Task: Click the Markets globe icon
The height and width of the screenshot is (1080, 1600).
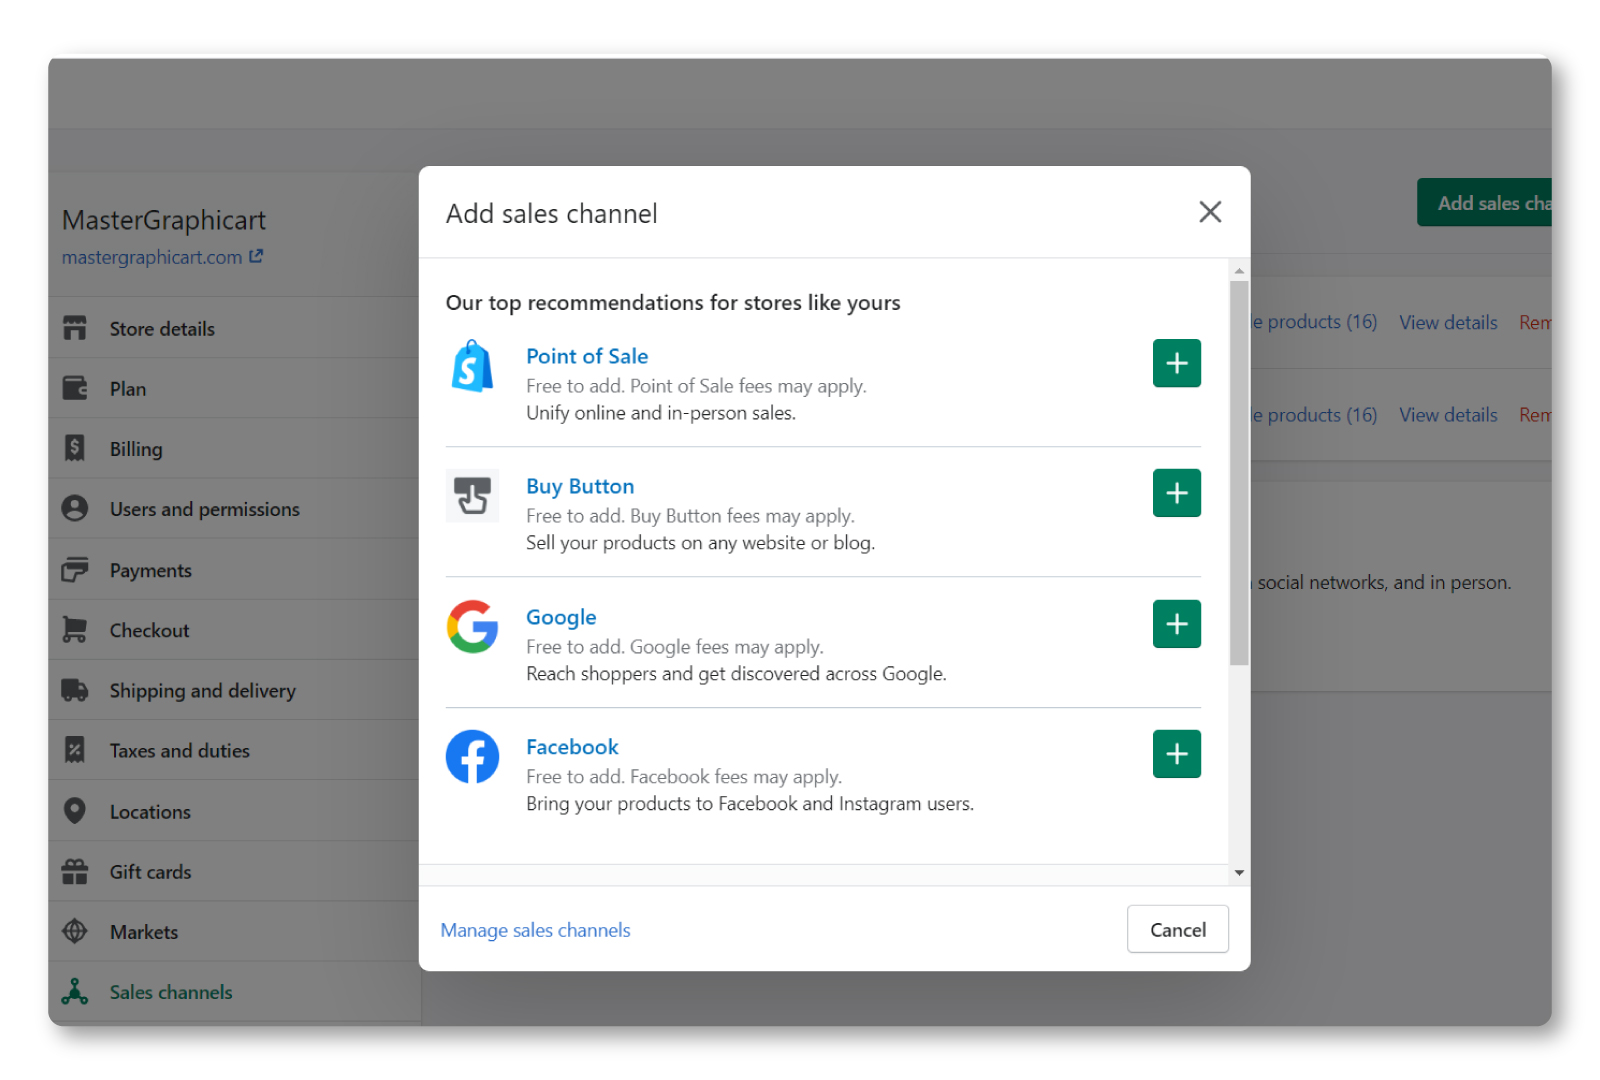Action: coord(75,931)
